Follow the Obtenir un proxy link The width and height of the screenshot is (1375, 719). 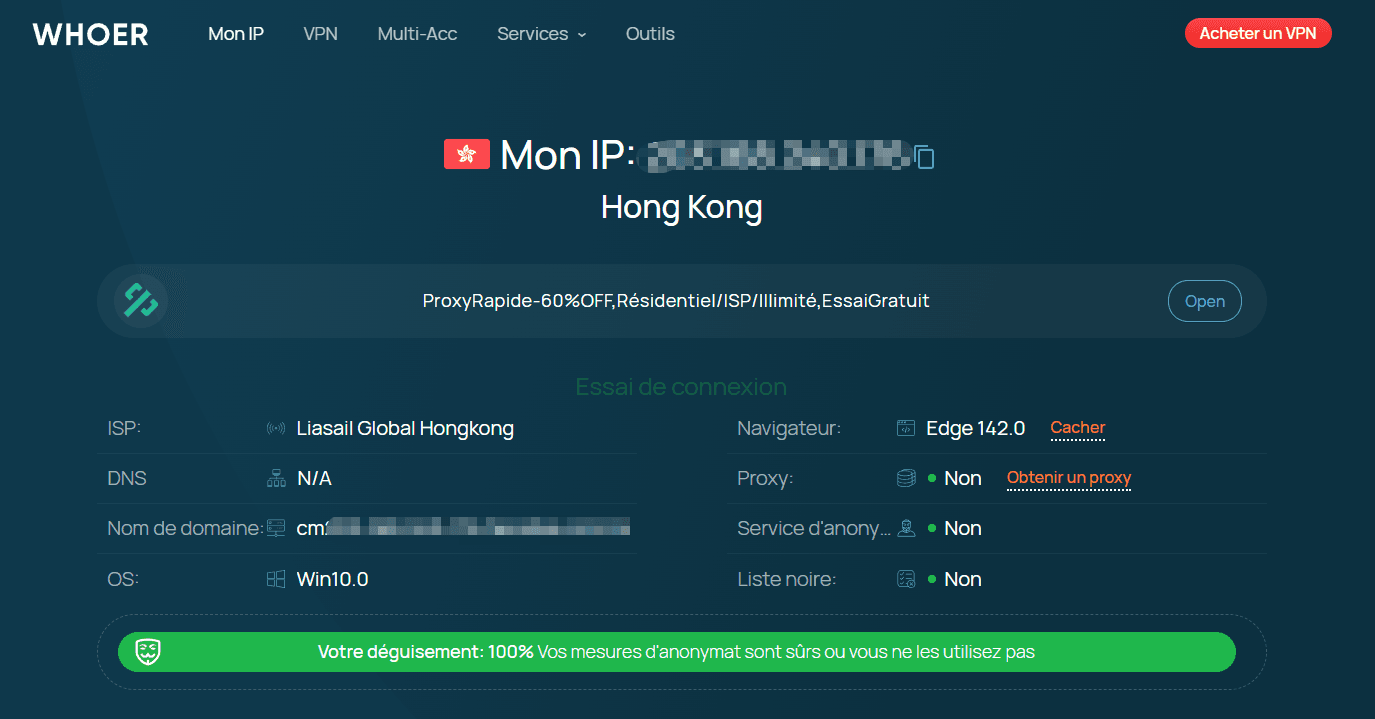tap(1068, 478)
